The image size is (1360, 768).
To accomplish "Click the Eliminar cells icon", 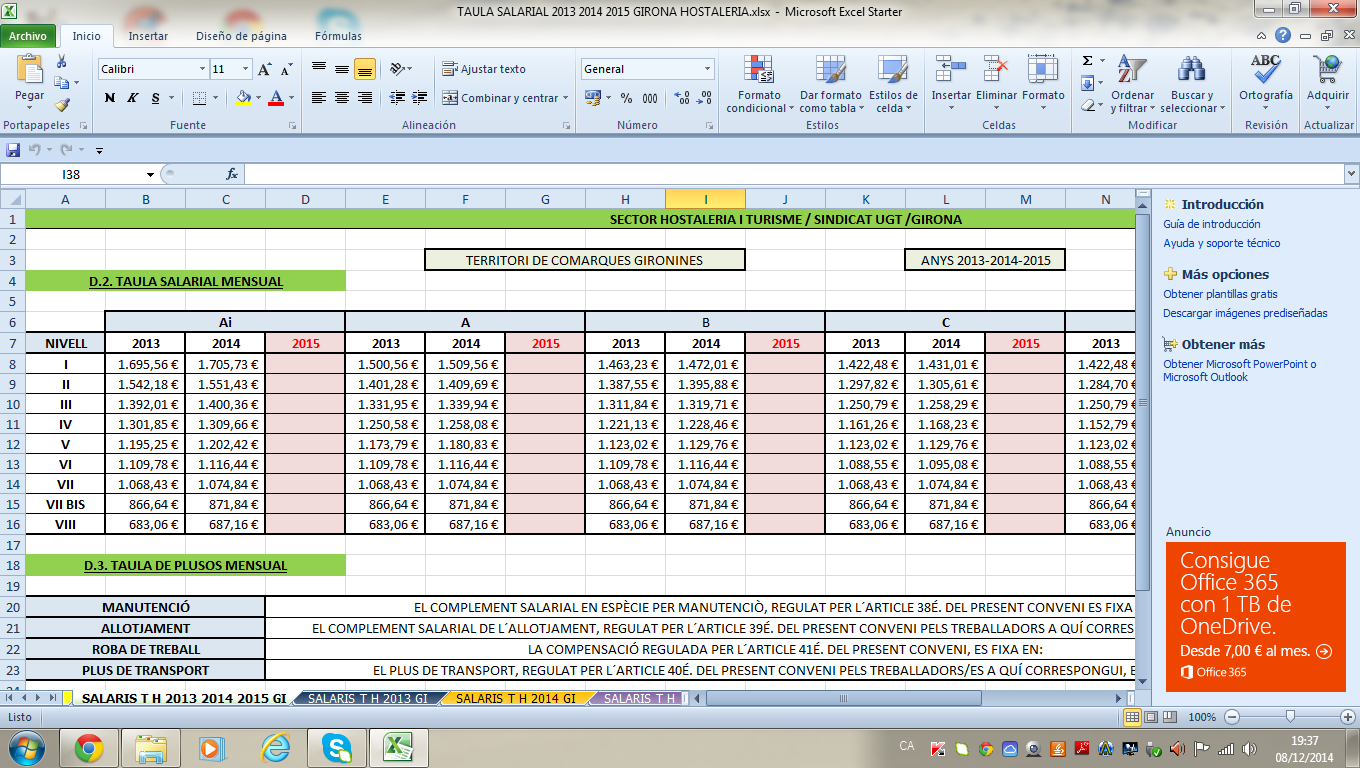I will (996, 69).
